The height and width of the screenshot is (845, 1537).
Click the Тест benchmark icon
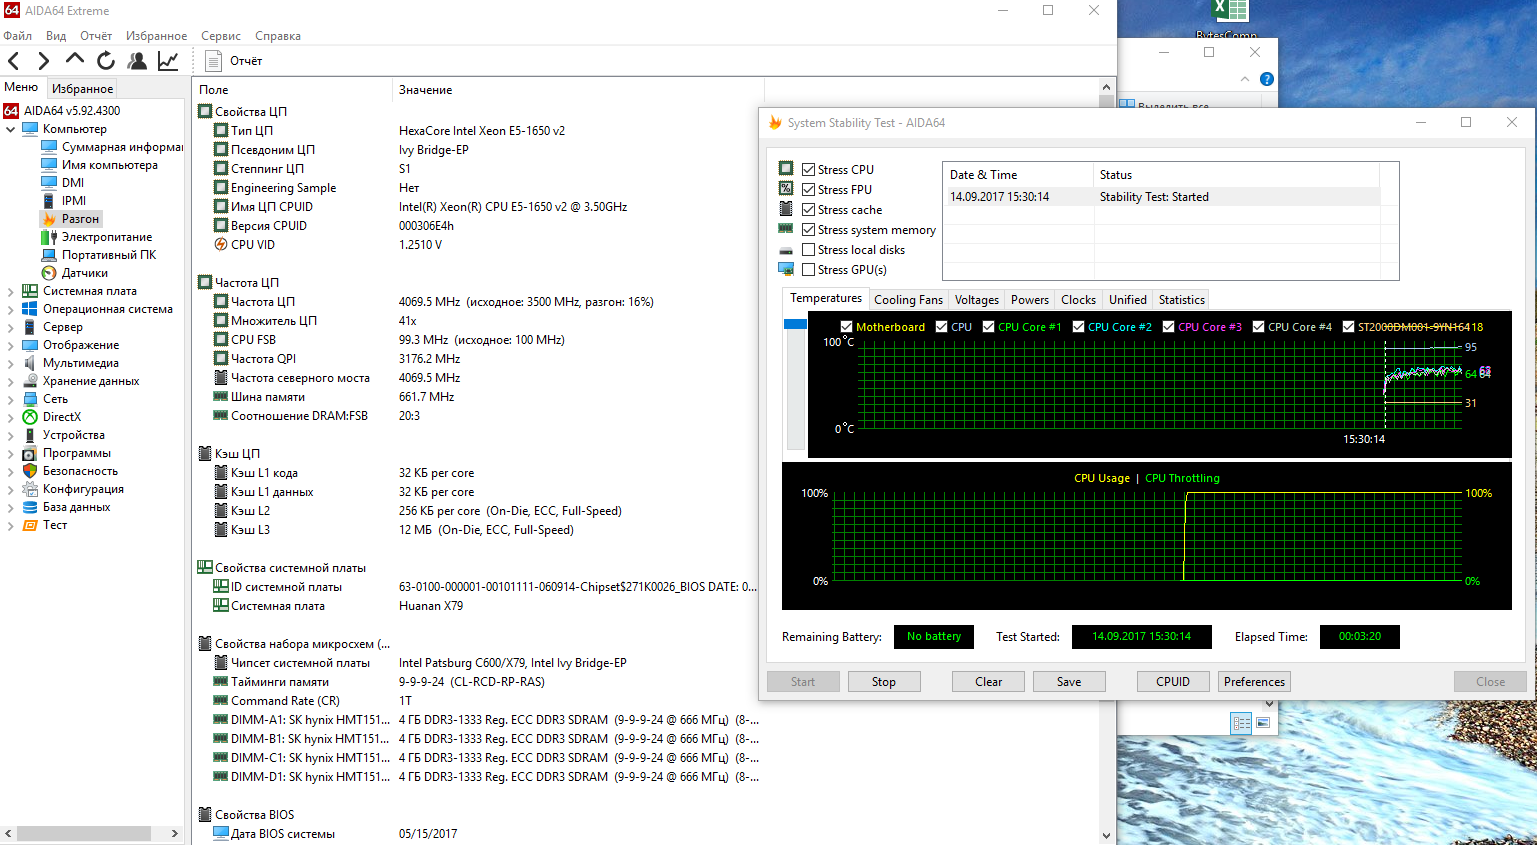(x=30, y=525)
